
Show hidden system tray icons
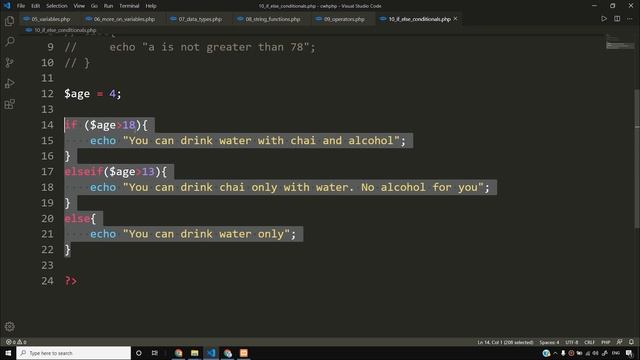pos(555,353)
